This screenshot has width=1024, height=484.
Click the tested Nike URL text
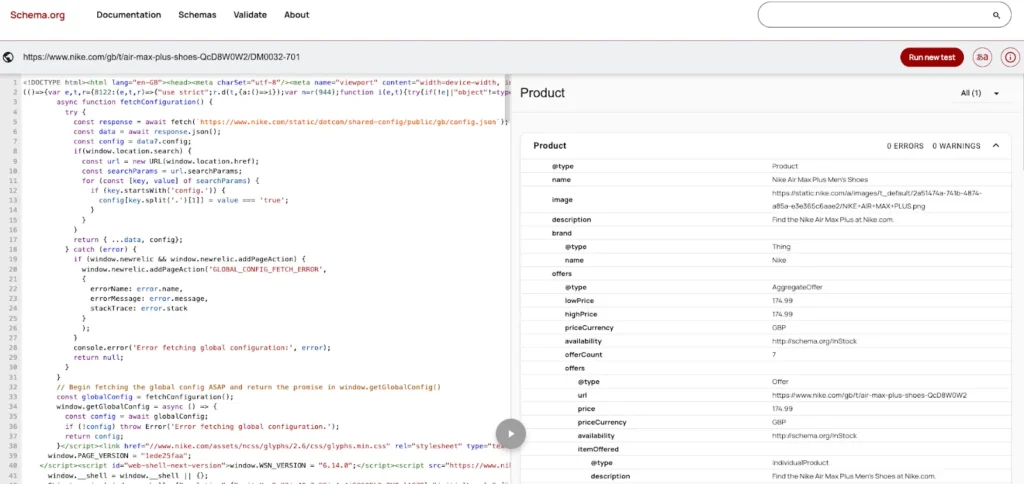point(161,57)
